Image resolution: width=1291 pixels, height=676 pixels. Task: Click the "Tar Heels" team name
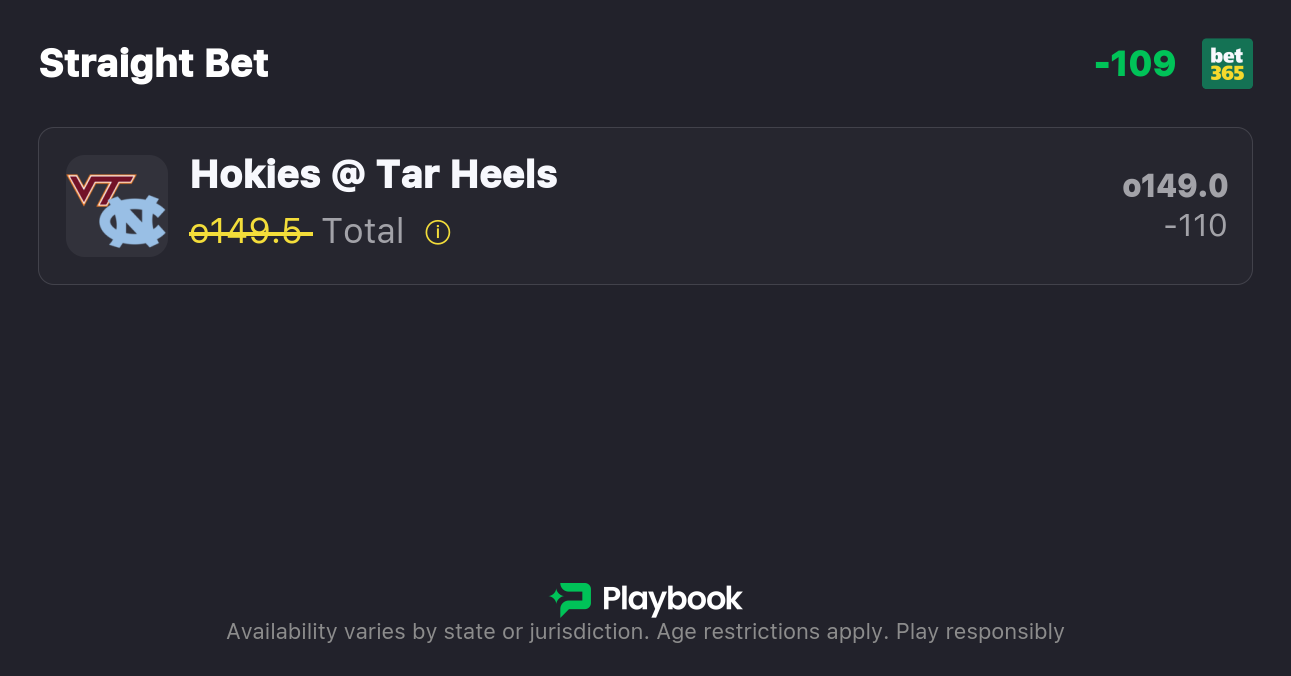[466, 175]
